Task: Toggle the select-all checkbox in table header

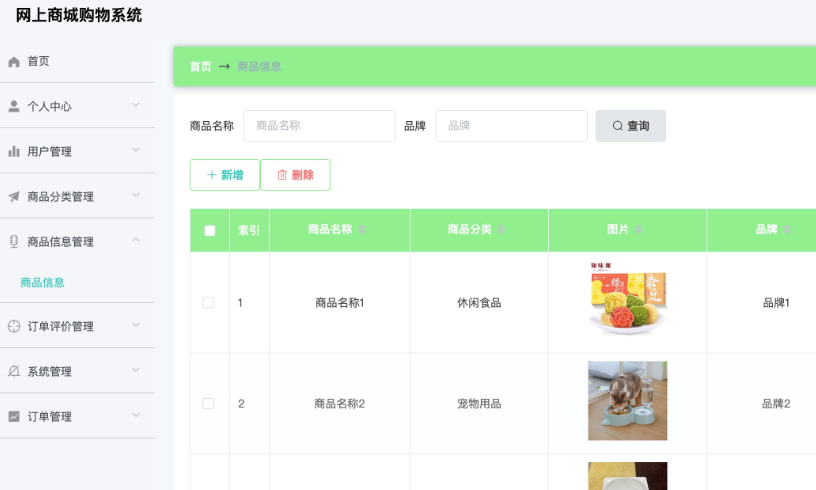Action: click(209, 230)
